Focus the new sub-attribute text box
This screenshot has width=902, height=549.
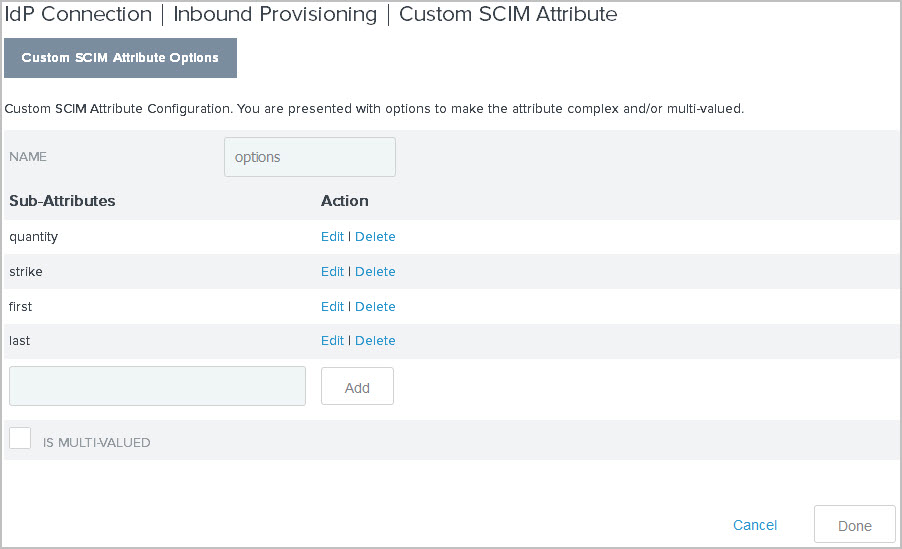(x=157, y=386)
